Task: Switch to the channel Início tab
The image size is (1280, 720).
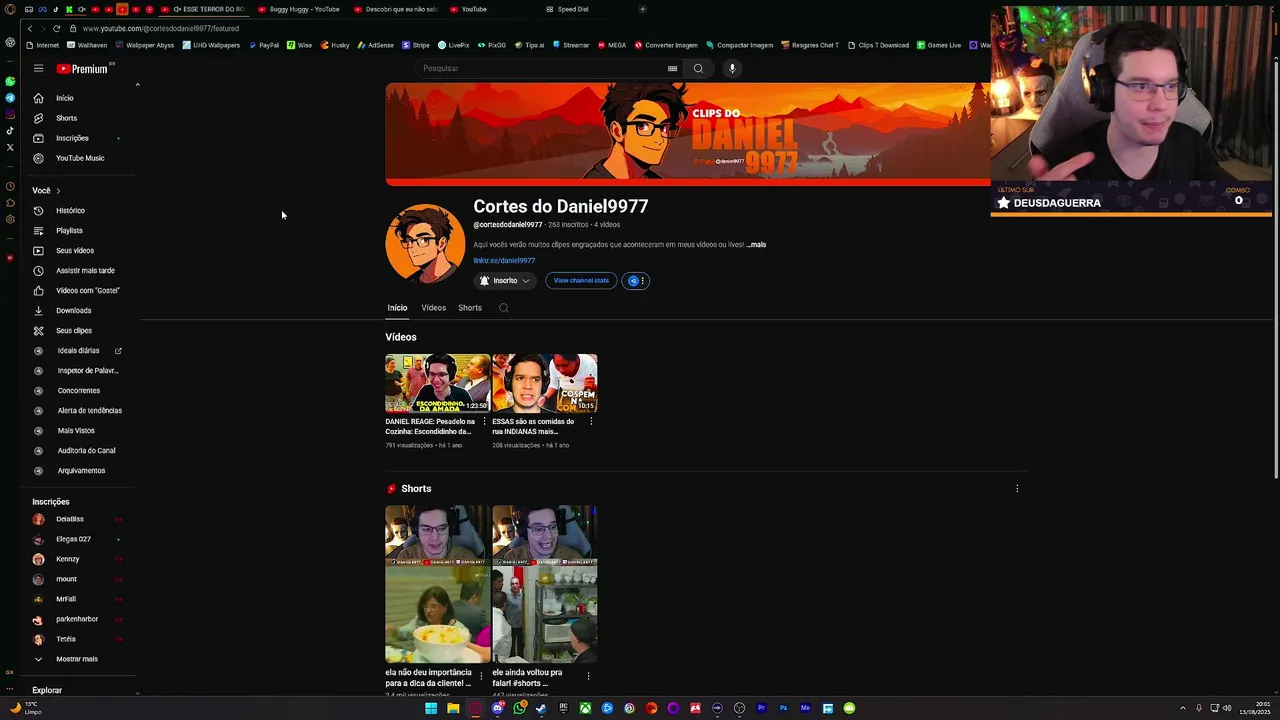Action: (x=397, y=308)
